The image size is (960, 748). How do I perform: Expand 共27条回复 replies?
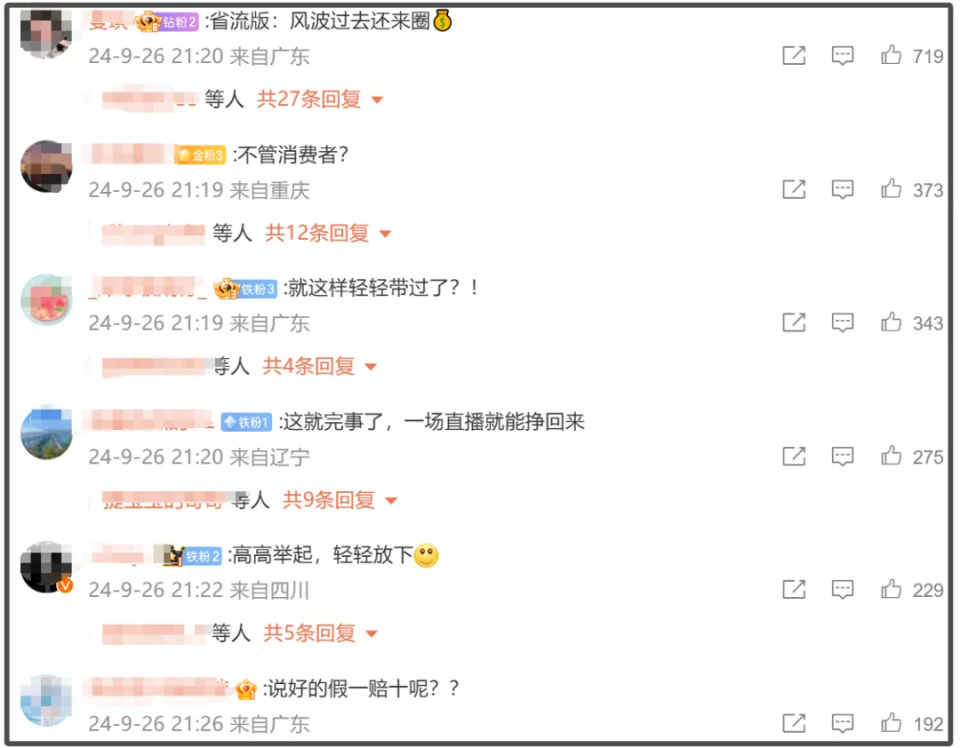(x=320, y=99)
